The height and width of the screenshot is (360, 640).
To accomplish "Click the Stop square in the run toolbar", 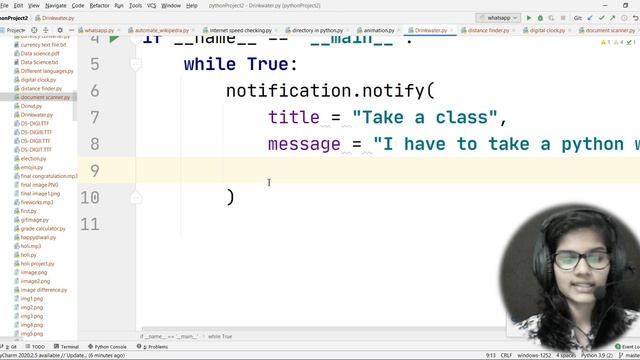I will (x=563, y=18).
